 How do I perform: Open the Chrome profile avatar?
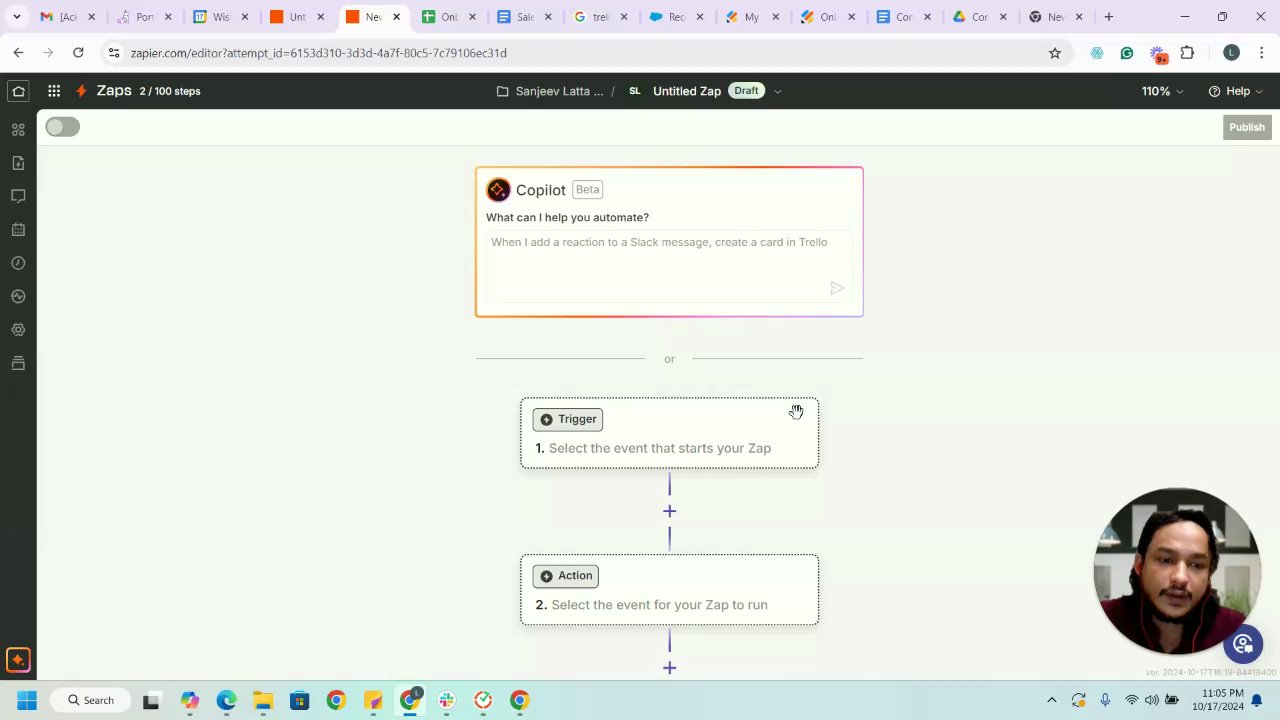click(x=1231, y=53)
